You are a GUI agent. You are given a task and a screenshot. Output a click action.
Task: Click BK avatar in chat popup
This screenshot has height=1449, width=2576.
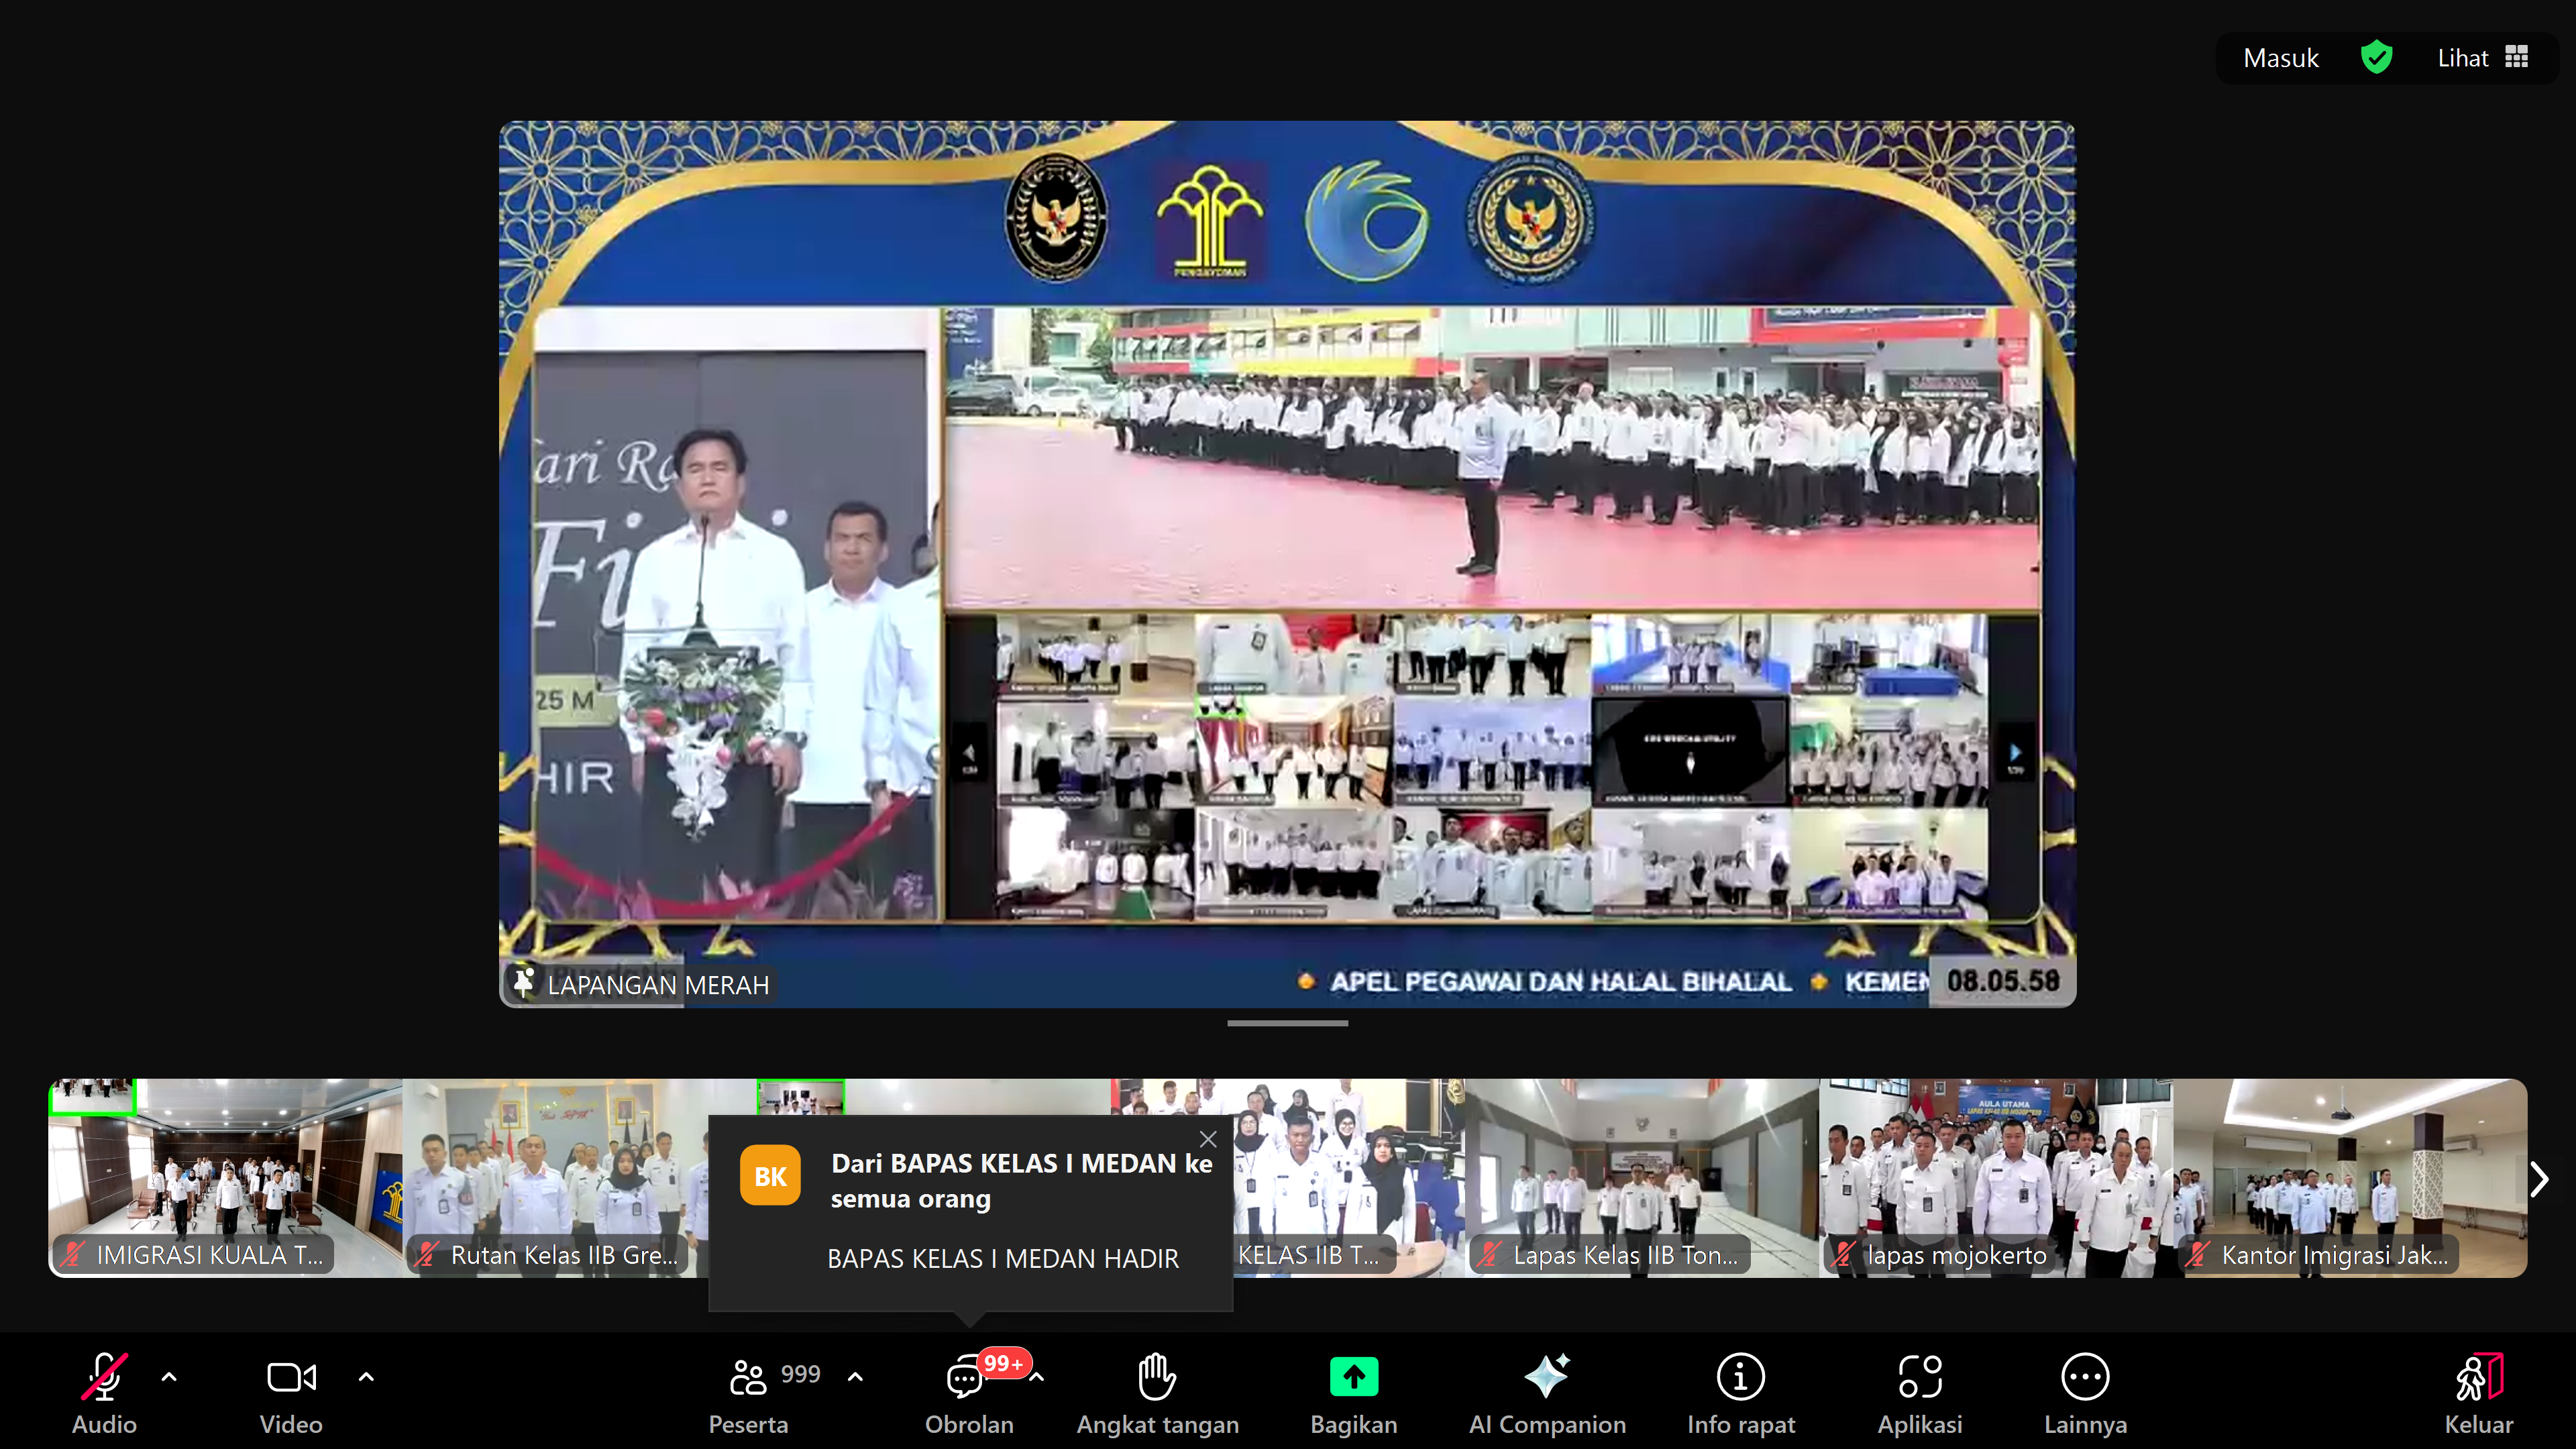pyautogui.click(x=770, y=1176)
